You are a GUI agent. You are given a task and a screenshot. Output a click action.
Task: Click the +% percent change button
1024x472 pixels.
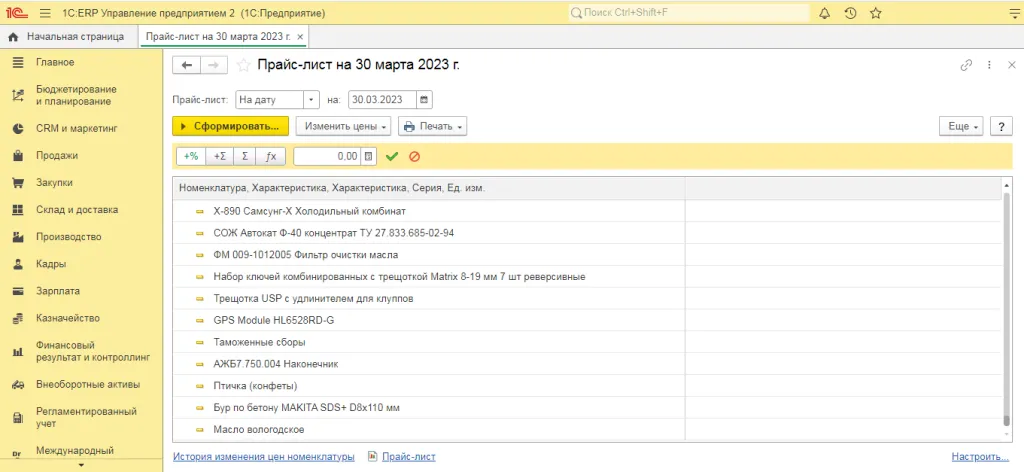tap(190, 156)
